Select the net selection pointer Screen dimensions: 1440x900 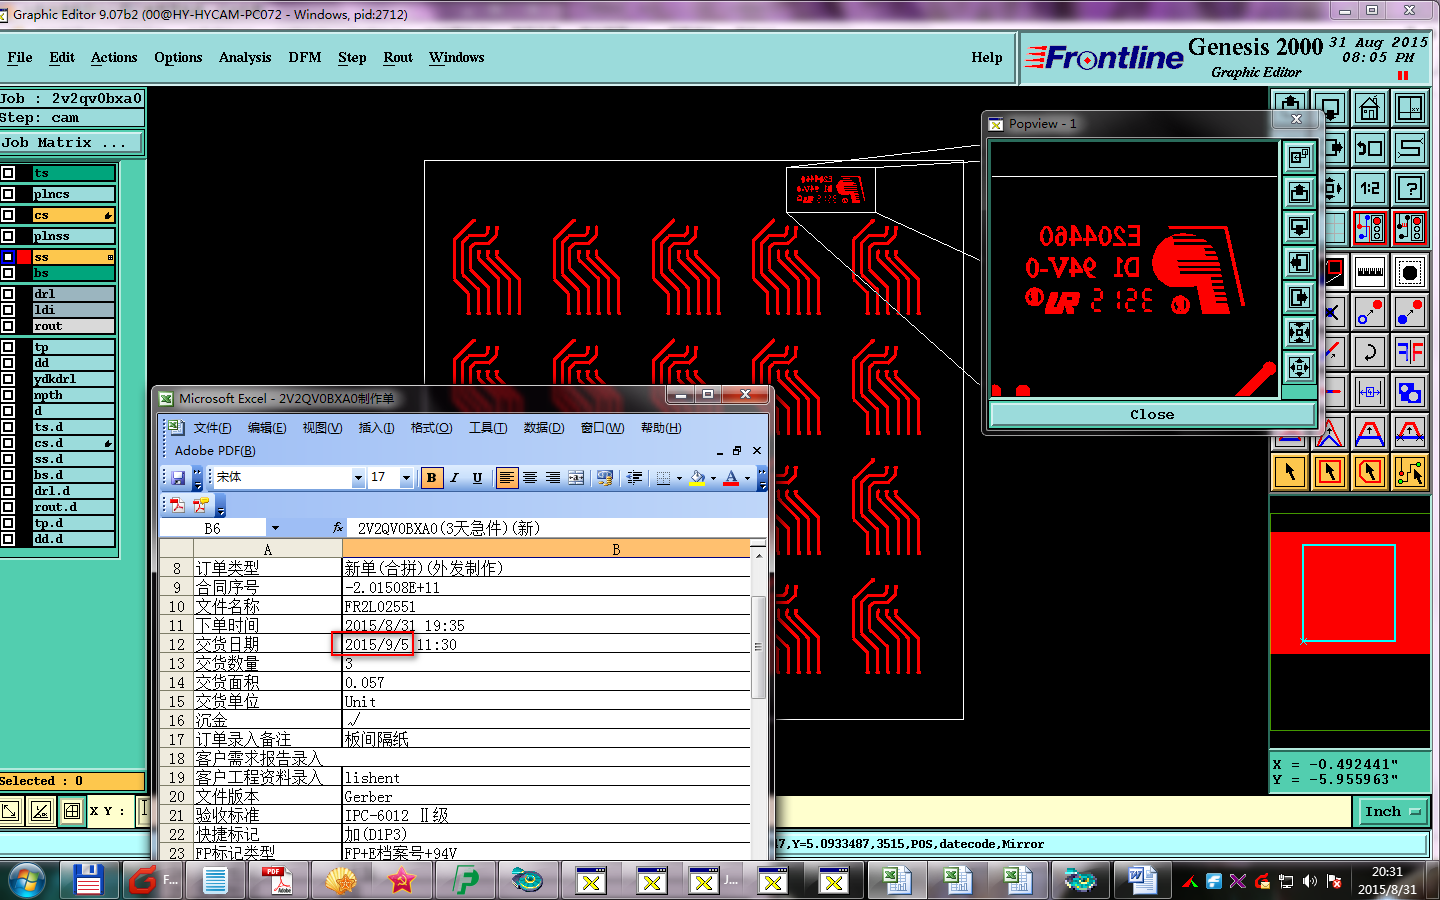point(1409,471)
